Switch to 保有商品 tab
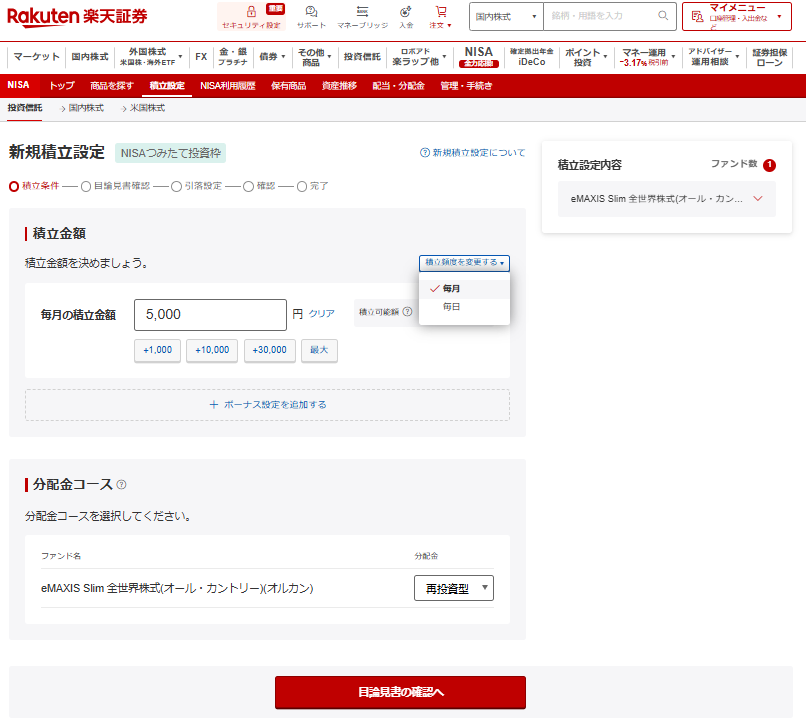This screenshot has height=728, width=806. pos(288,85)
